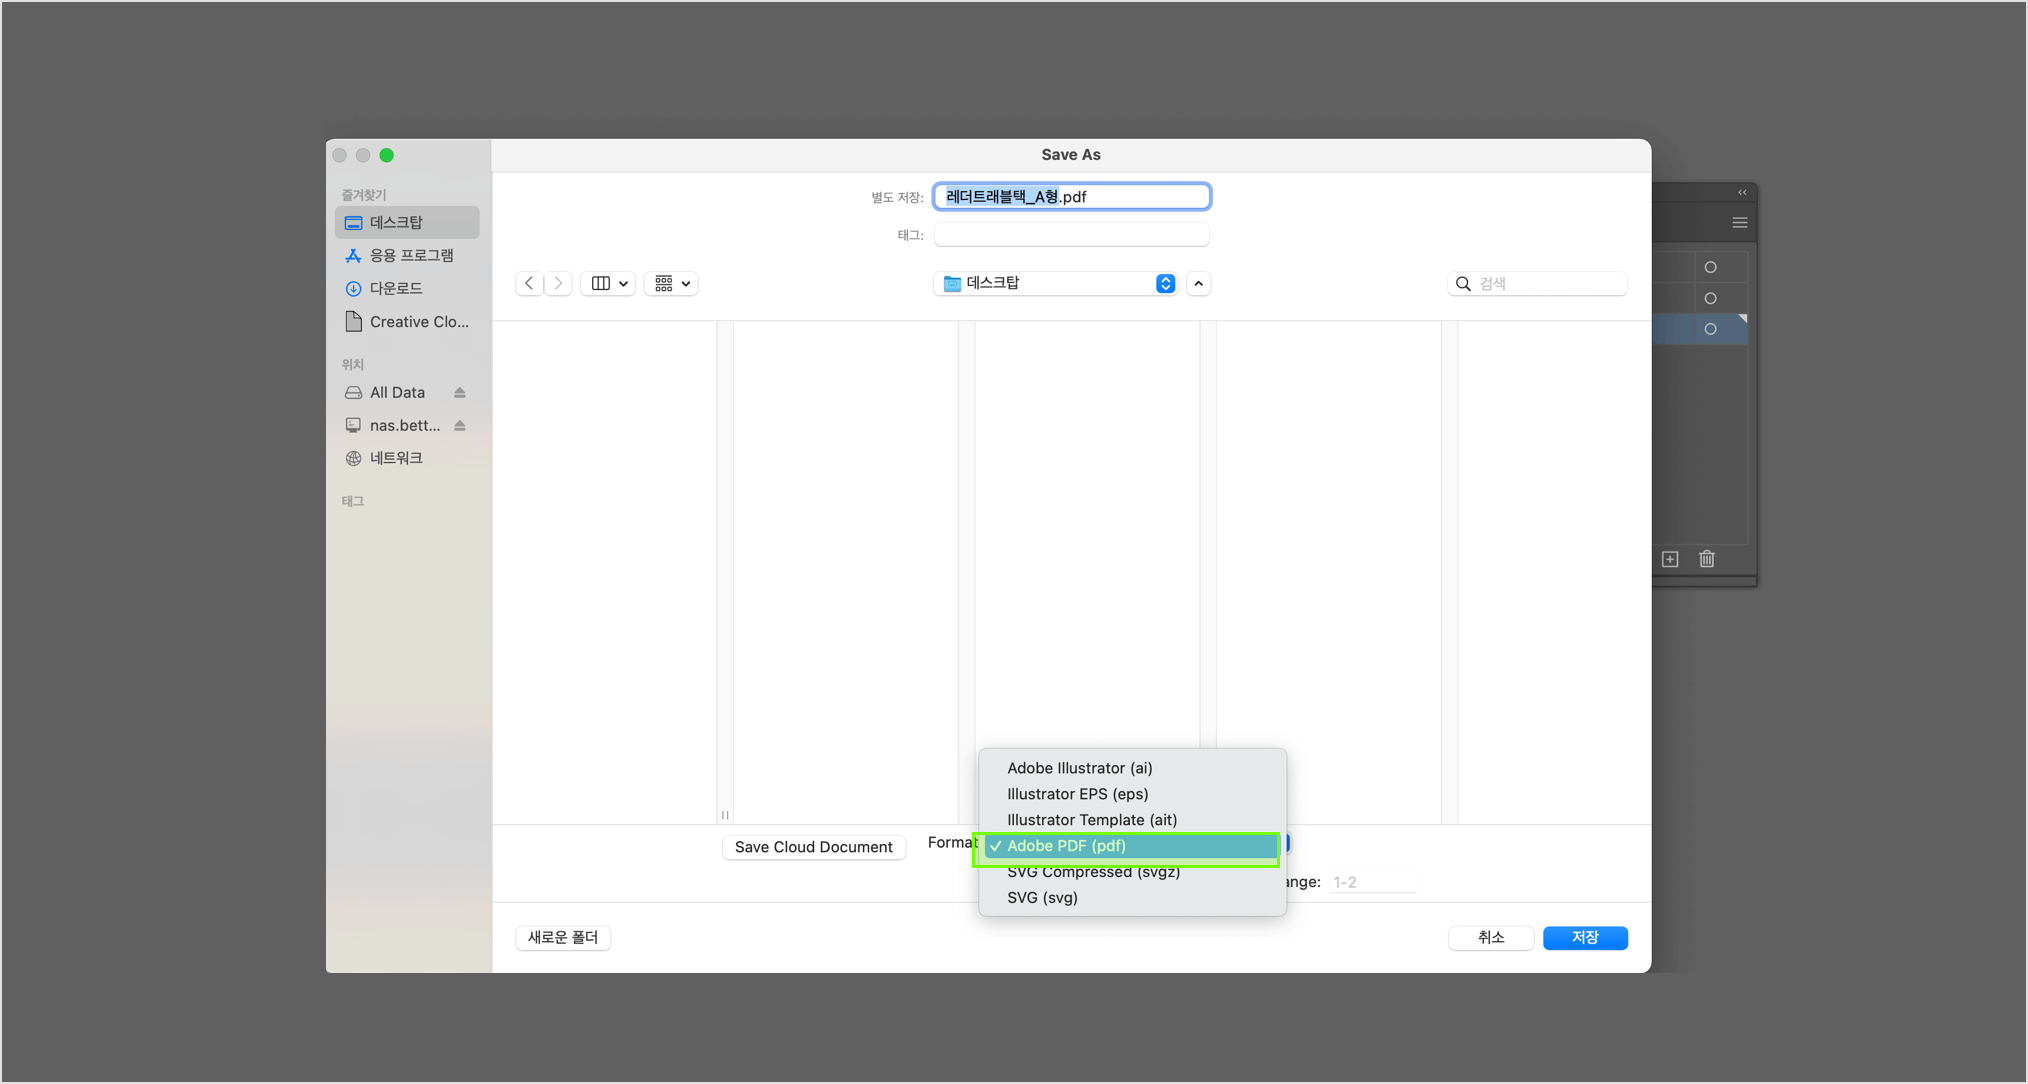Open the 데스크탑 folder location popup
2028x1084 pixels.
pyautogui.click(x=1055, y=284)
